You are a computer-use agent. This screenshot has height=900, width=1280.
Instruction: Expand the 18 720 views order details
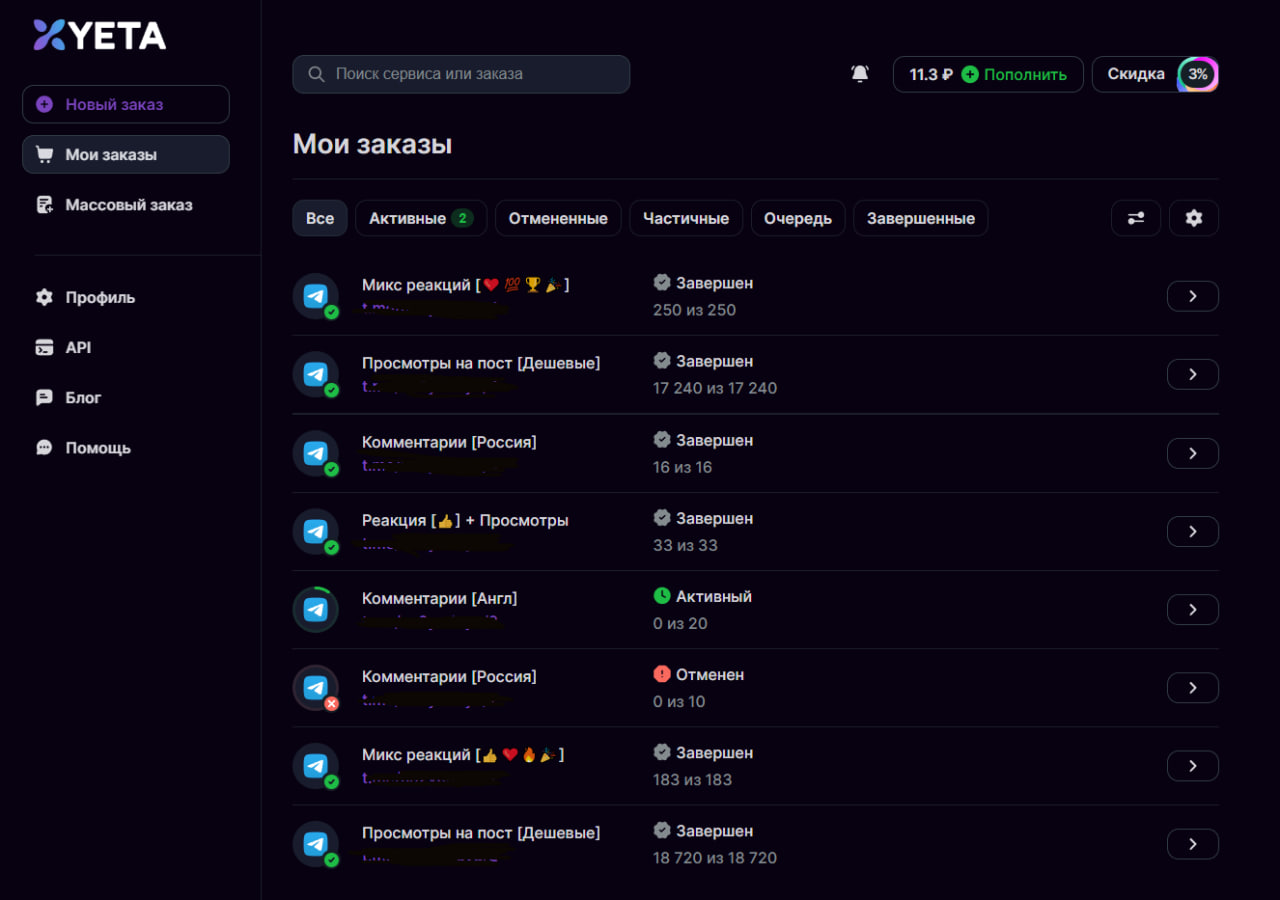point(1192,844)
